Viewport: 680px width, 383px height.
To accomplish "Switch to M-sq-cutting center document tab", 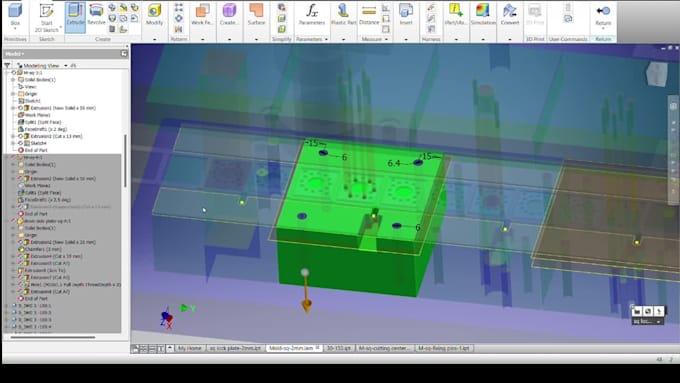I will pos(384,348).
